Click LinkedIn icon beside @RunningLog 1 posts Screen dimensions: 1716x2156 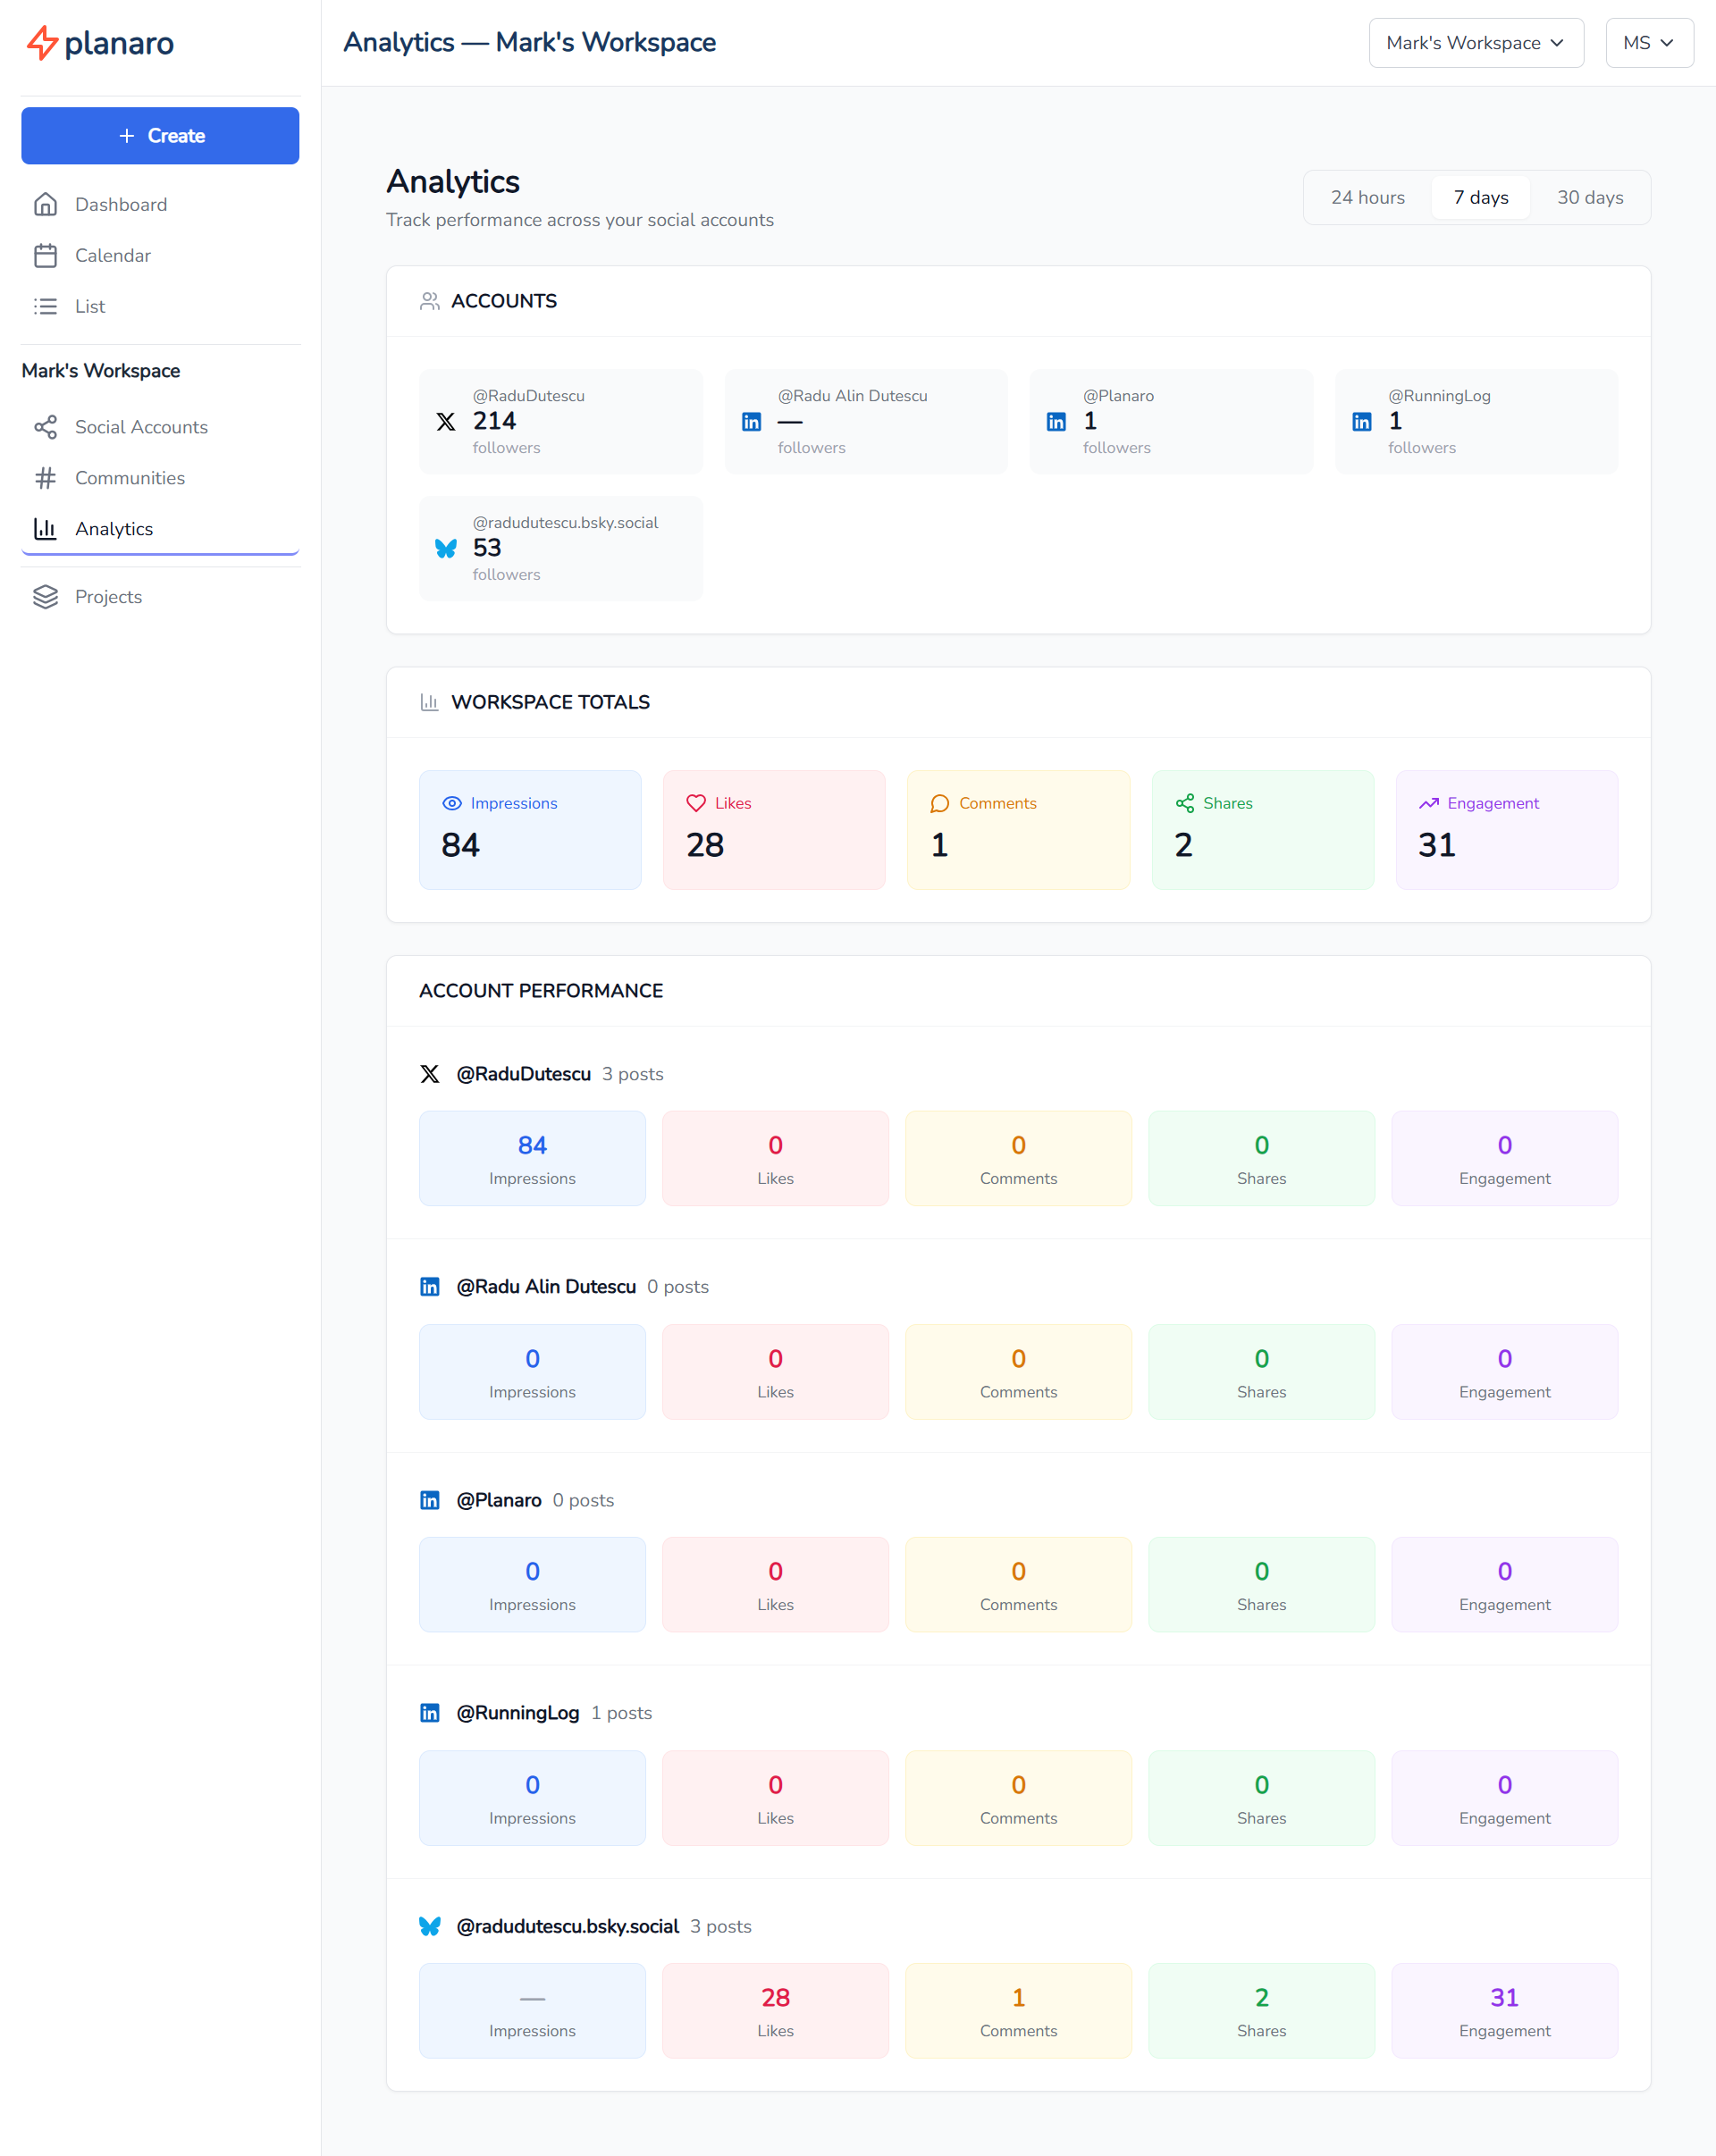430,1713
